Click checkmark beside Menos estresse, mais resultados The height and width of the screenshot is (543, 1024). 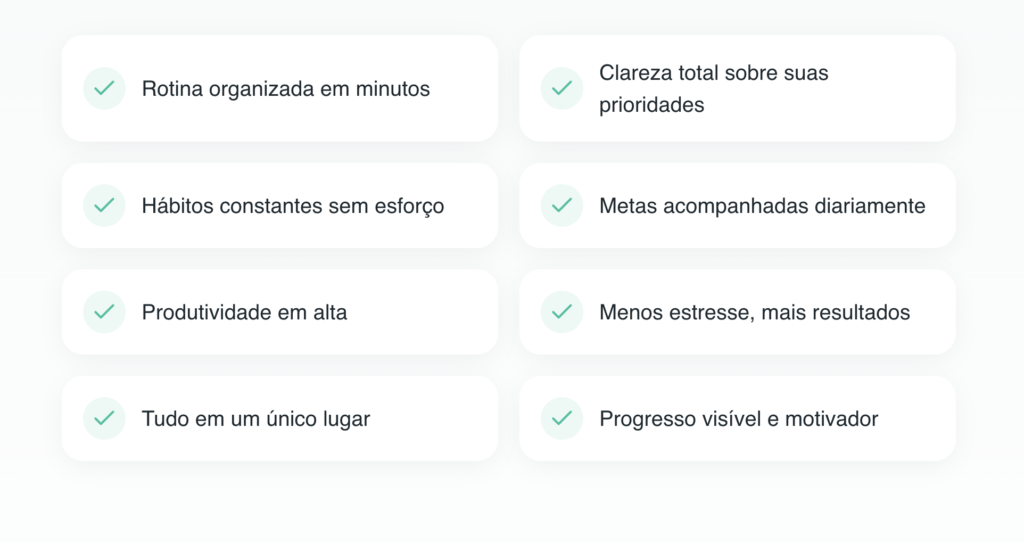pos(562,311)
